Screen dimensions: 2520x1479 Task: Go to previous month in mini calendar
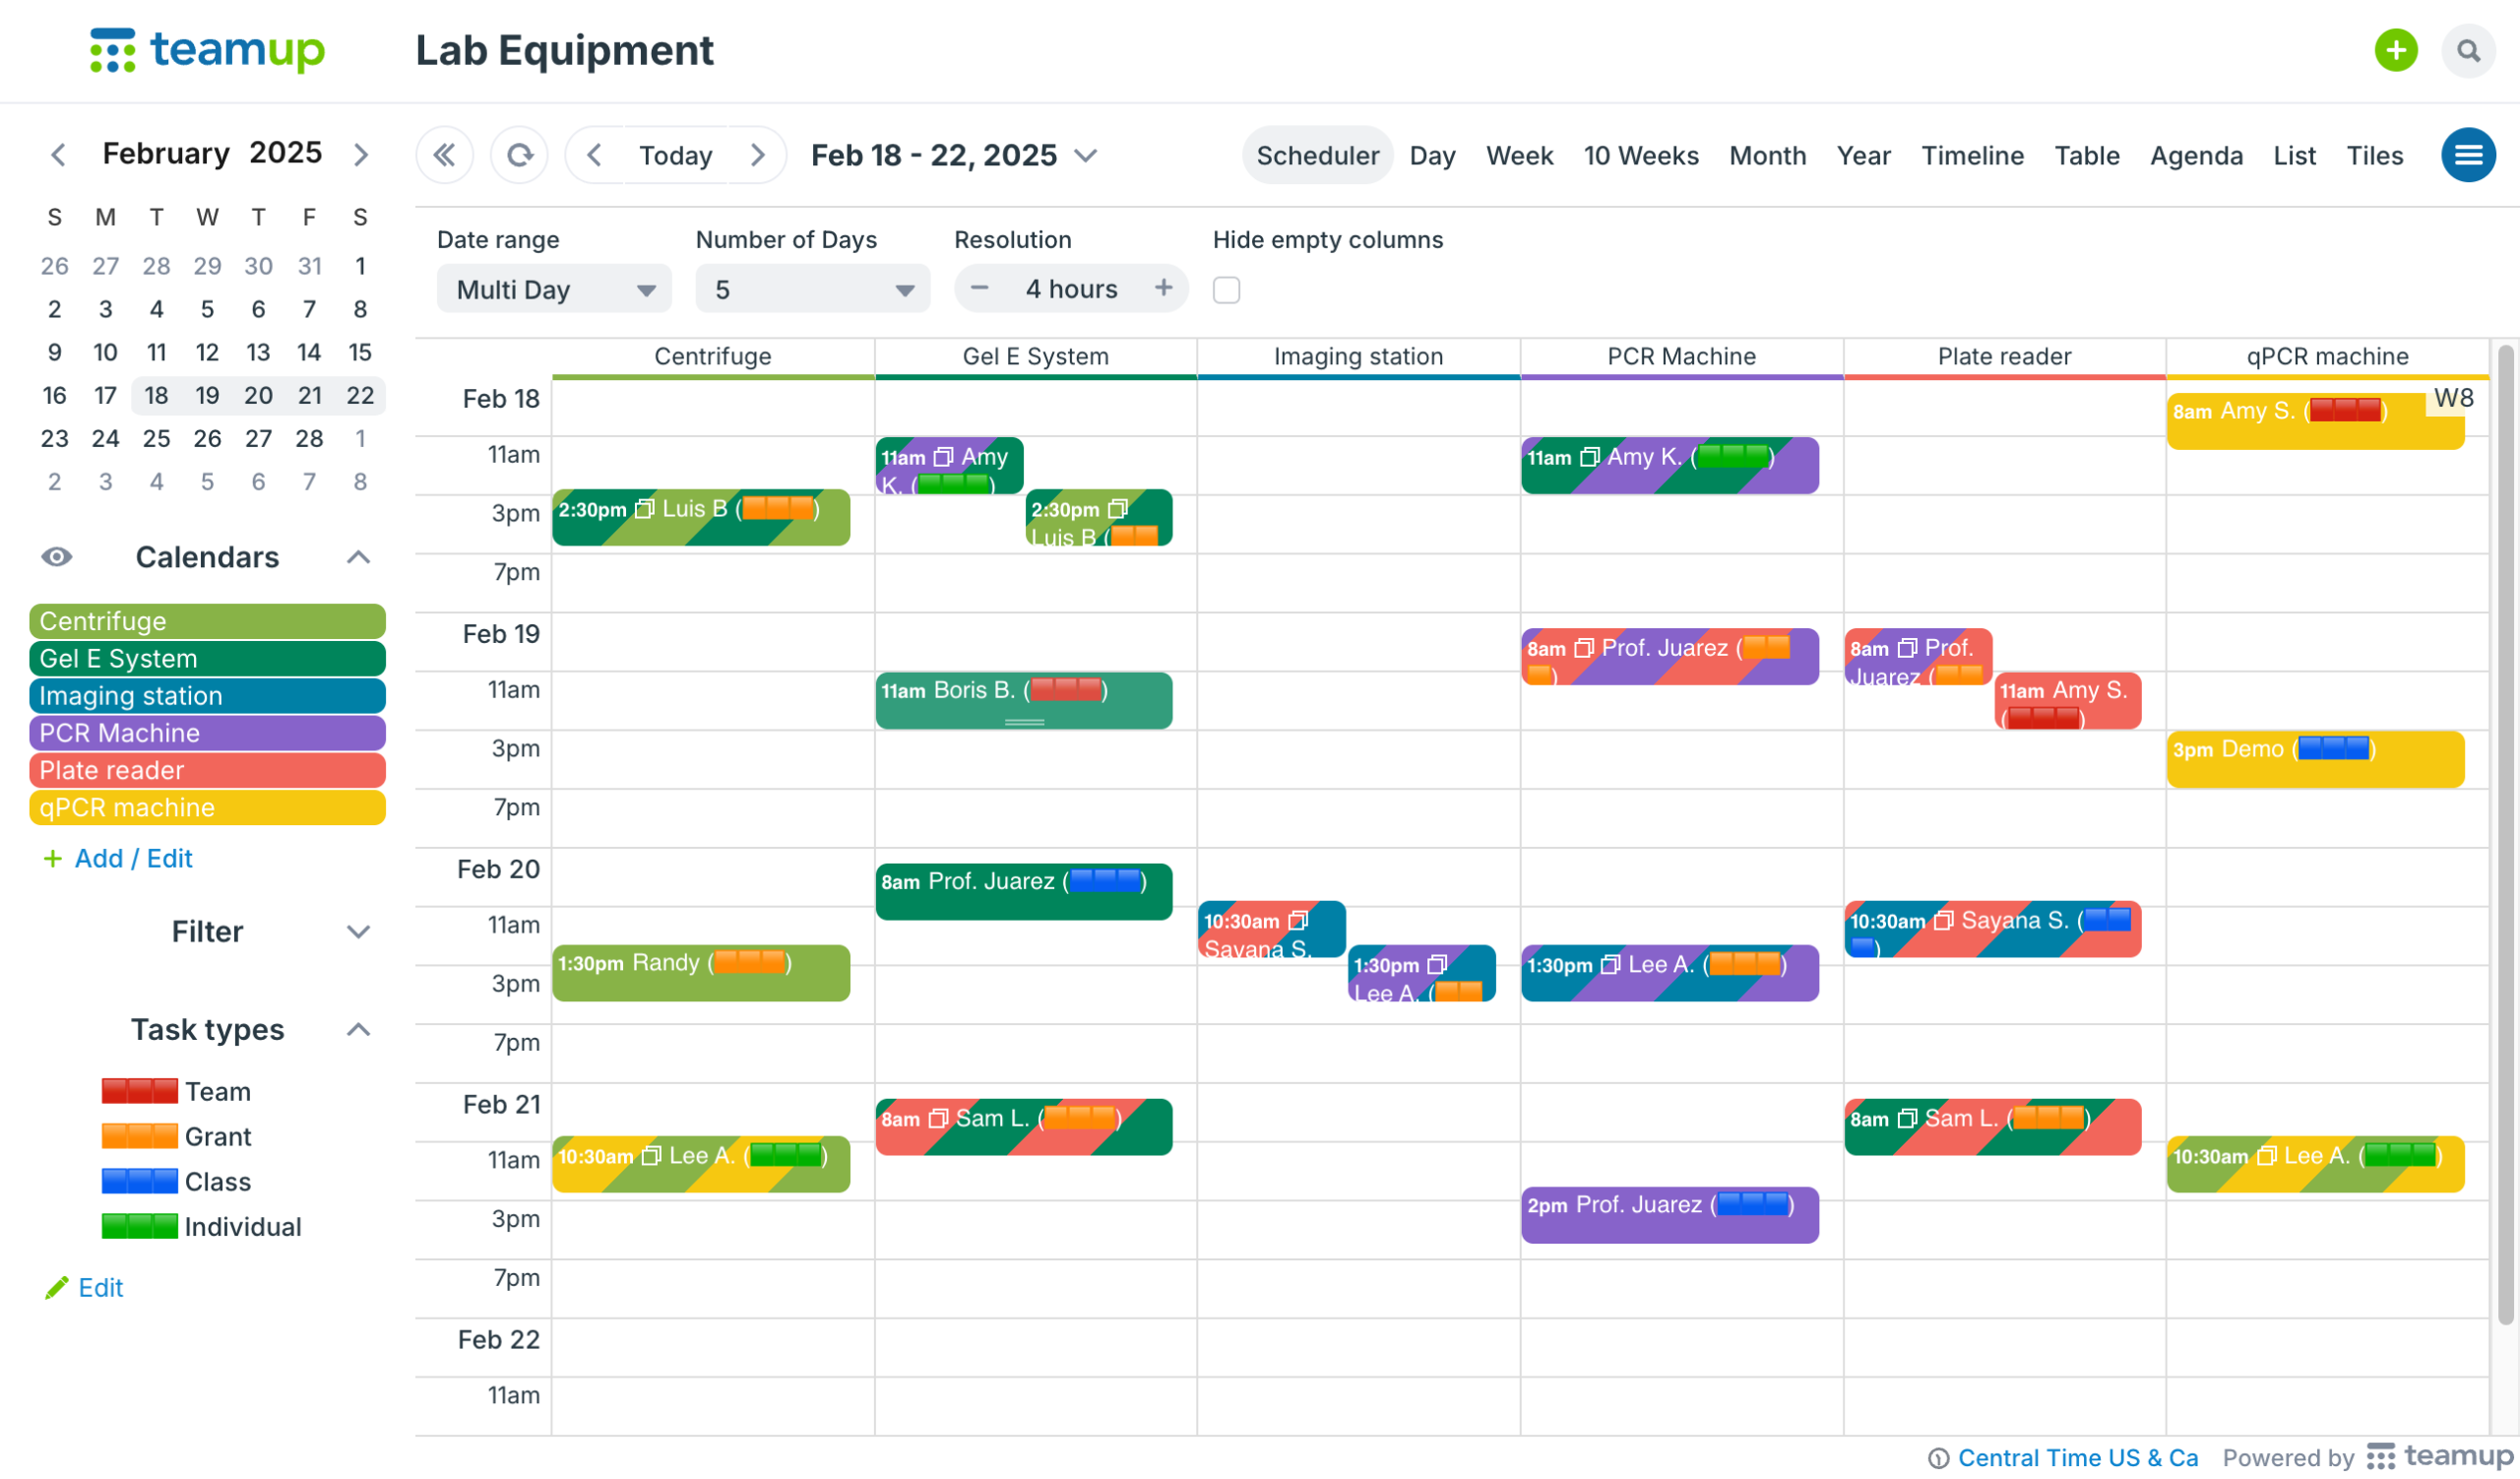[58, 154]
